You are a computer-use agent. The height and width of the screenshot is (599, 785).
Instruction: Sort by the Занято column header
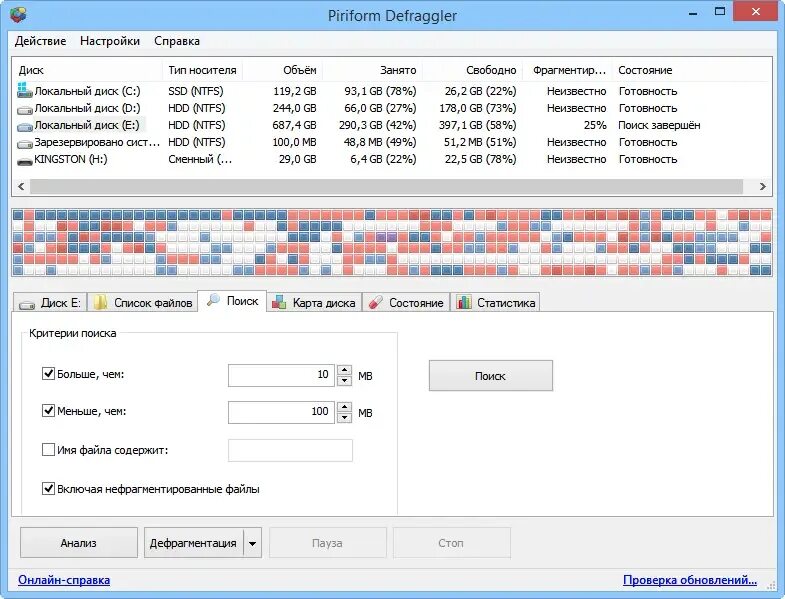coord(372,70)
